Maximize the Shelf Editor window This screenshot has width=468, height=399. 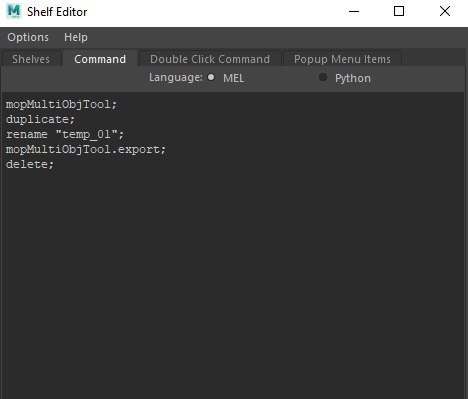[399, 12]
